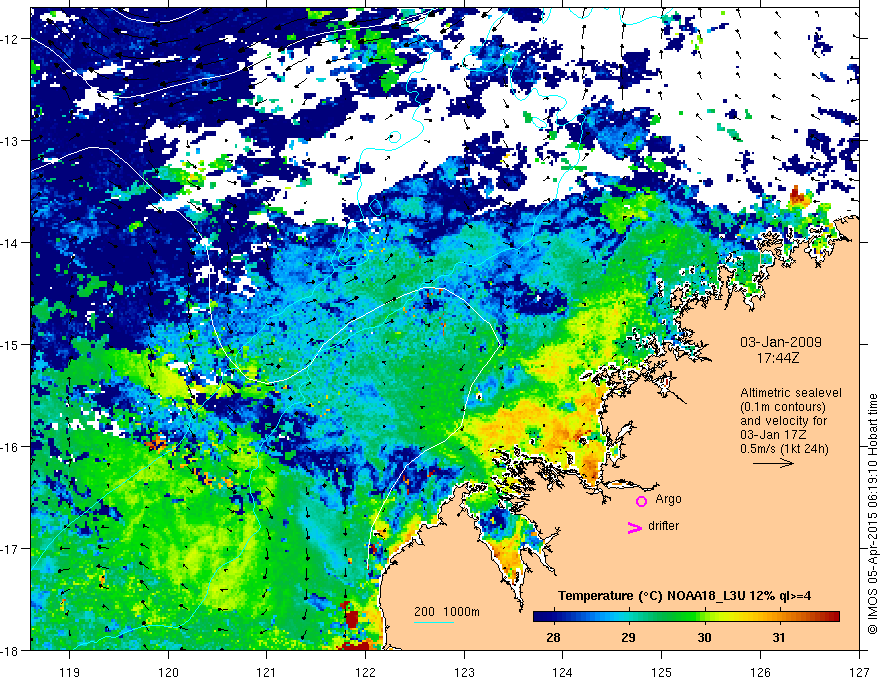Click the magenta drifter arrowhead legend symbol
Image resolution: width=880 pixels, height=680 pixels.
(634, 528)
